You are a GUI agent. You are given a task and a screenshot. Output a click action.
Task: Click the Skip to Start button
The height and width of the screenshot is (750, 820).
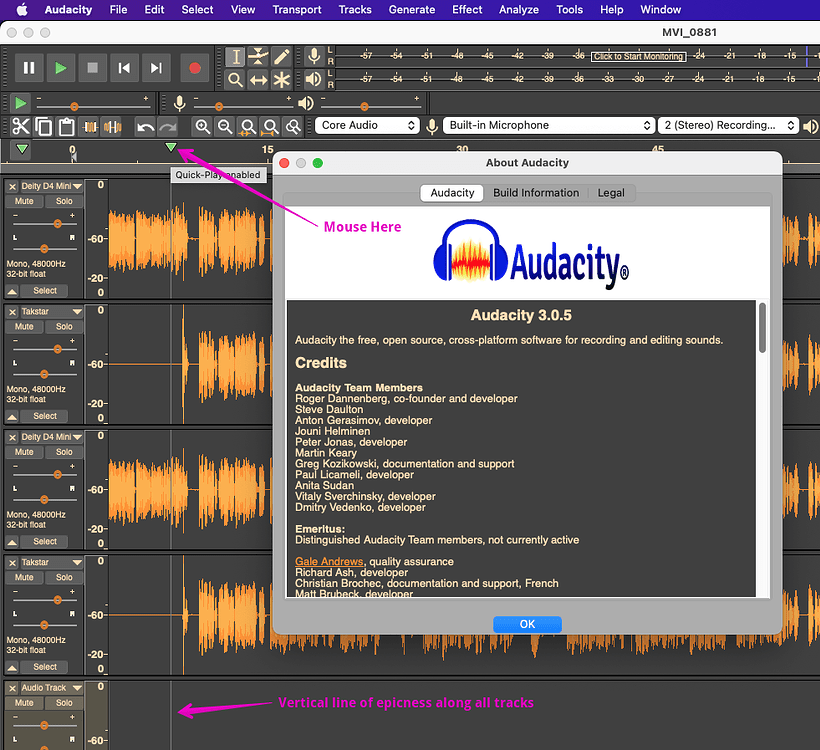click(x=124, y=68)
